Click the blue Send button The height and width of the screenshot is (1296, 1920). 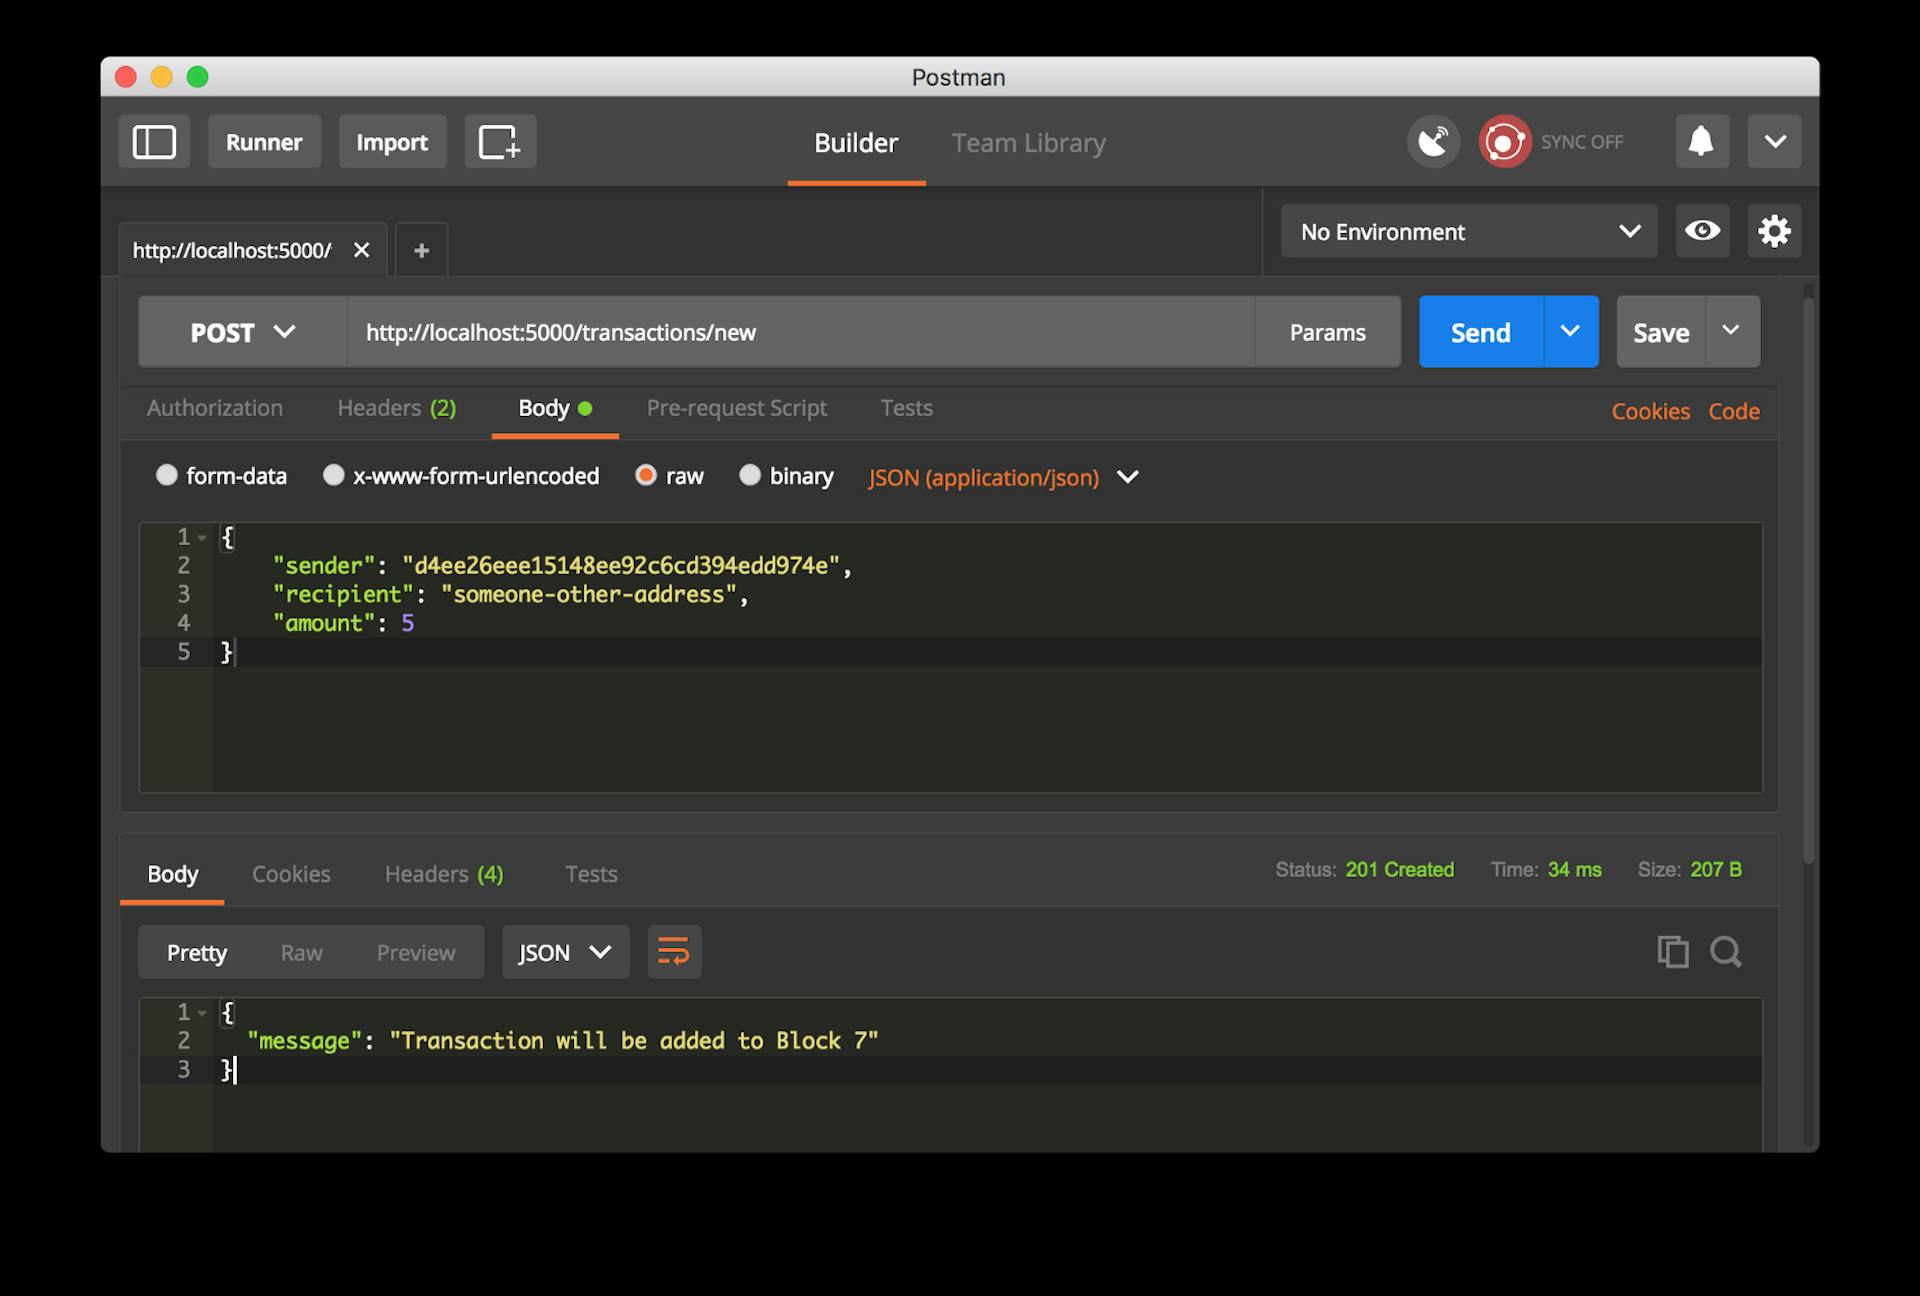pyautogui.click(x=1480, y=332)
